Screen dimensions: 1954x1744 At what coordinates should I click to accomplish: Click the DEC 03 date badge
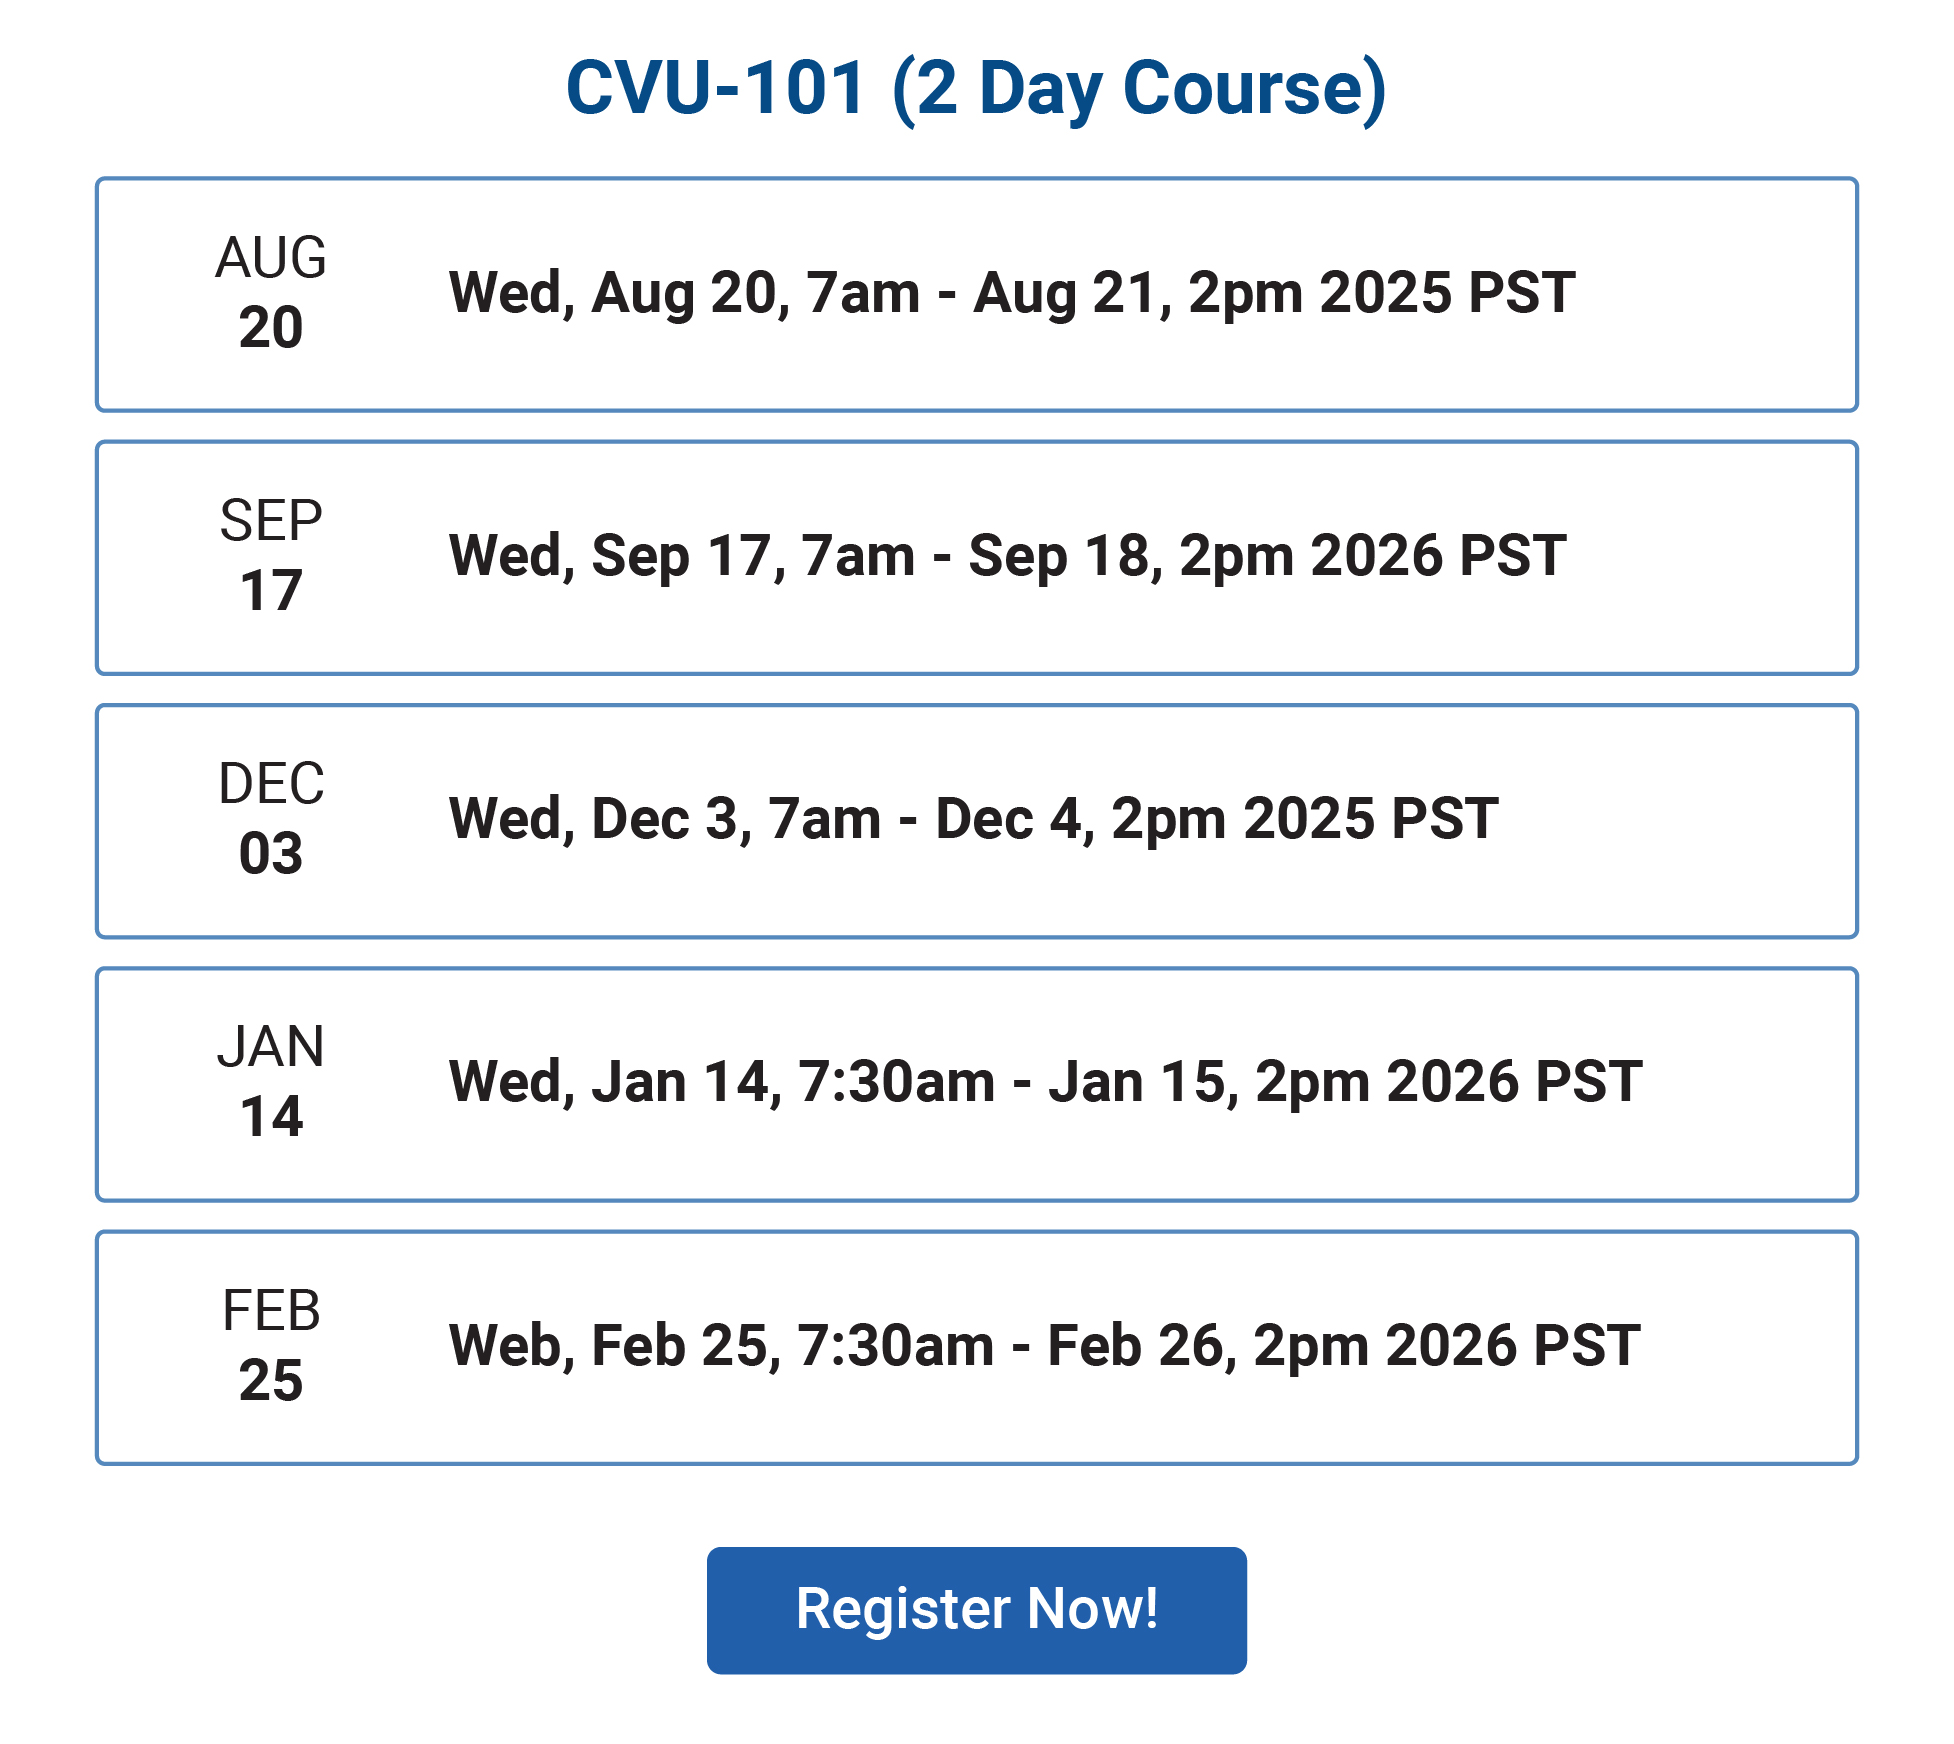[x=271, y=818]
